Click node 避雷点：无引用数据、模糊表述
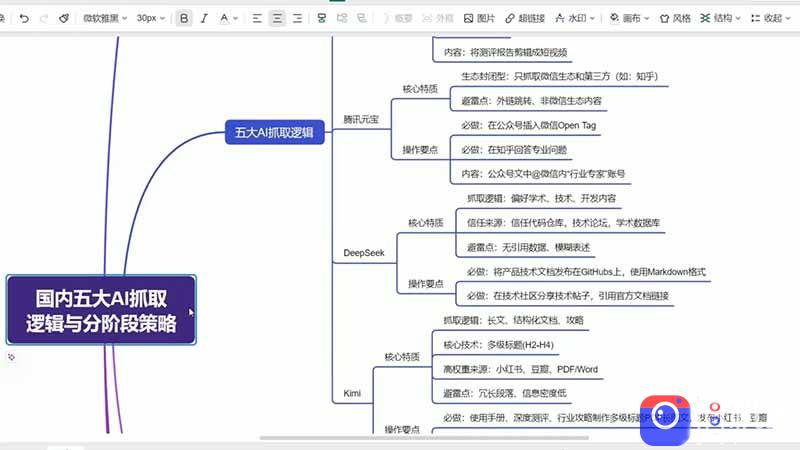This screenshot has height=450, width=800. pos(528,247)
